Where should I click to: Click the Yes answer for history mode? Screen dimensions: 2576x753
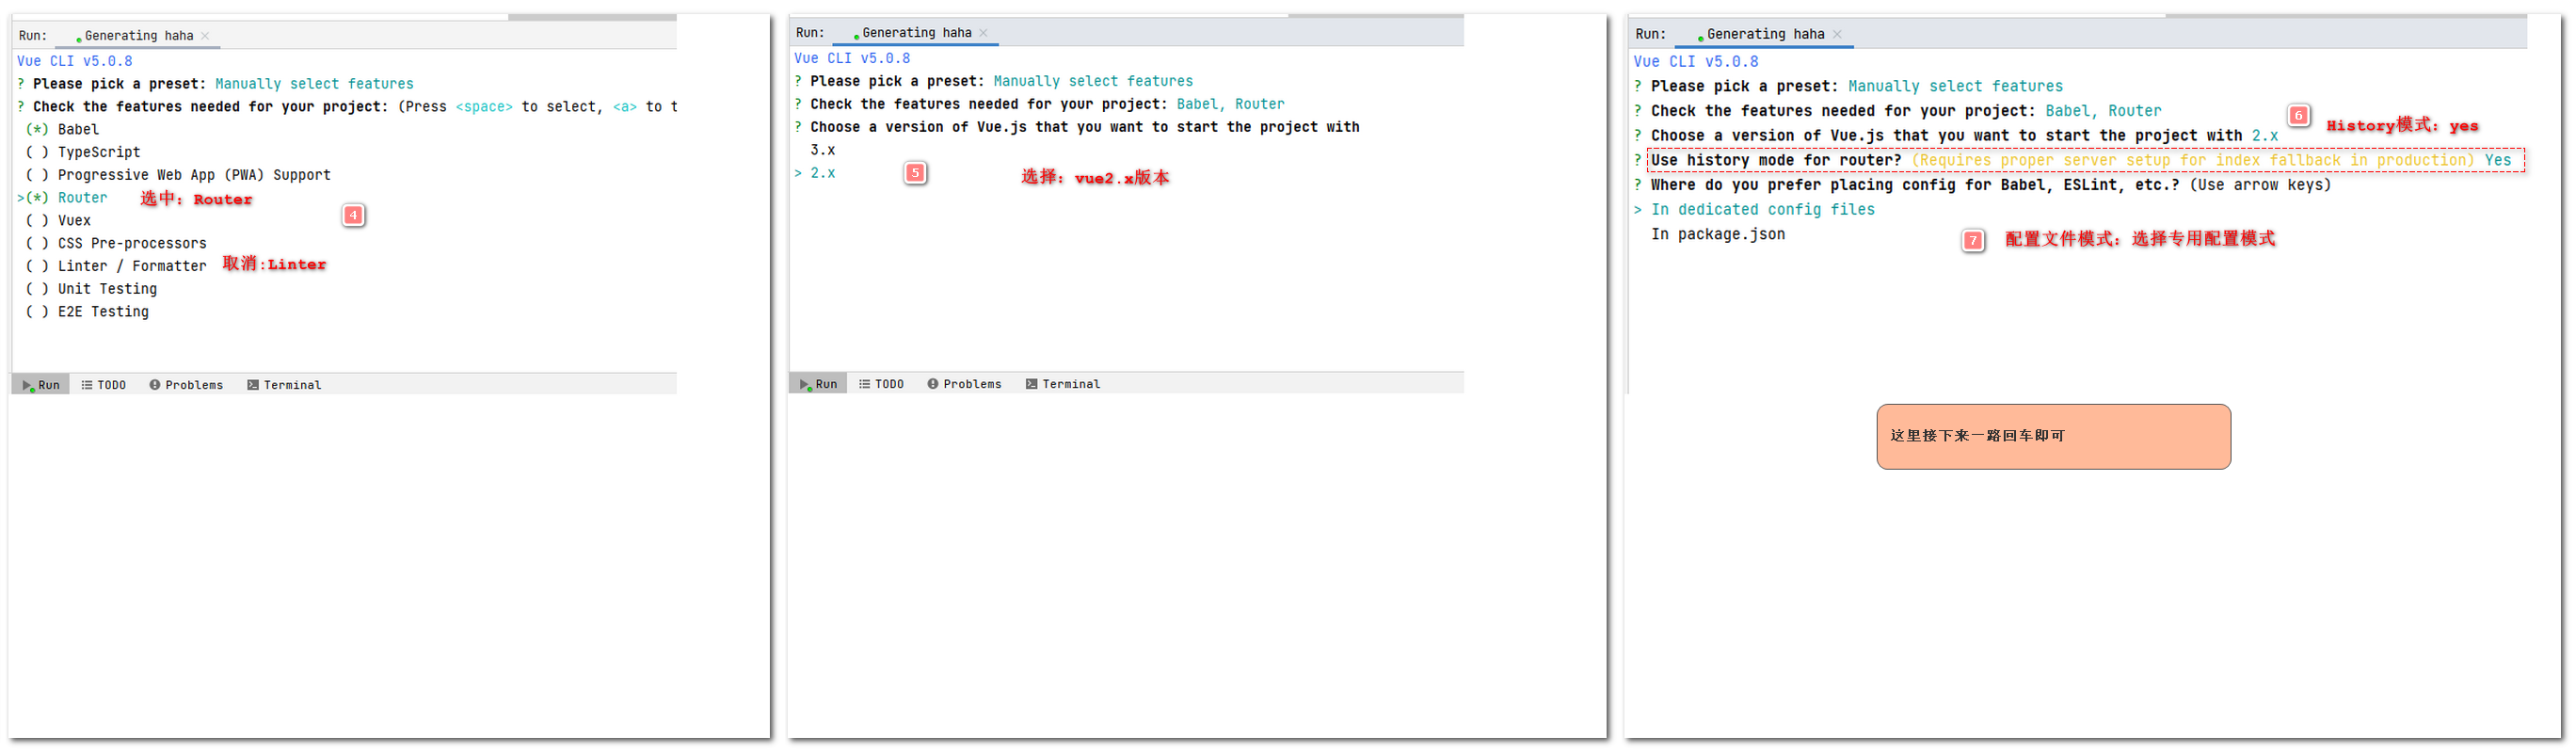(2497, 160)
